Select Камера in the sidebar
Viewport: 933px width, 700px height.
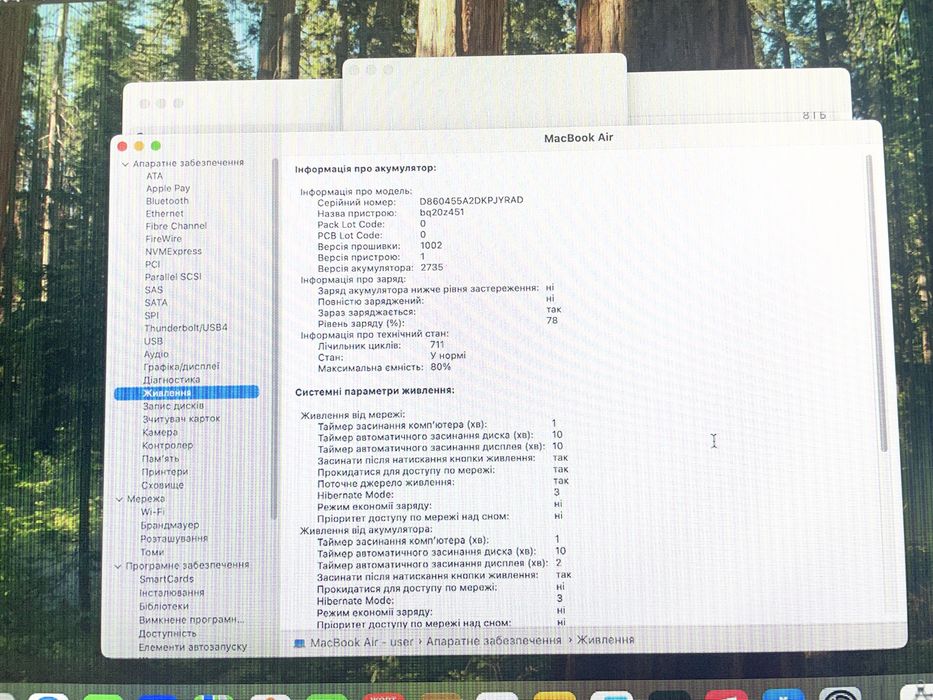pos(160,432)
